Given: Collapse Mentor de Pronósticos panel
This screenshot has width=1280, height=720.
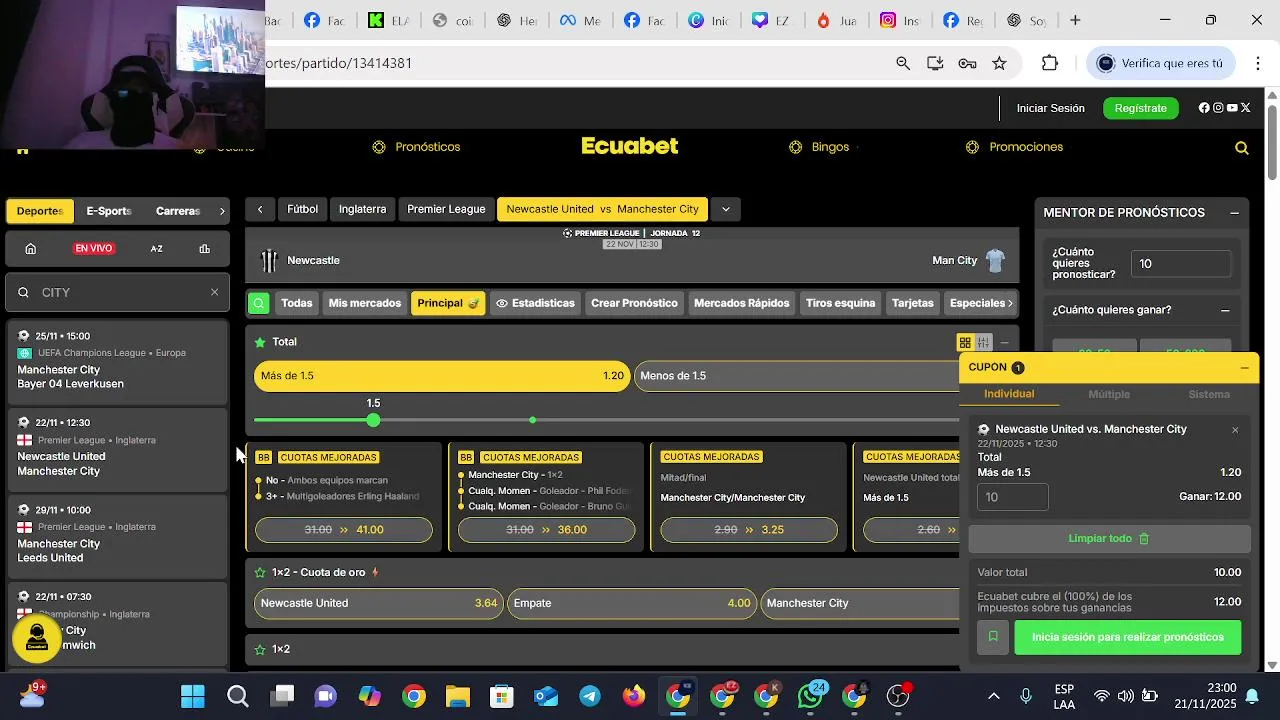Looking at the screenshot, I should 1234,213.
